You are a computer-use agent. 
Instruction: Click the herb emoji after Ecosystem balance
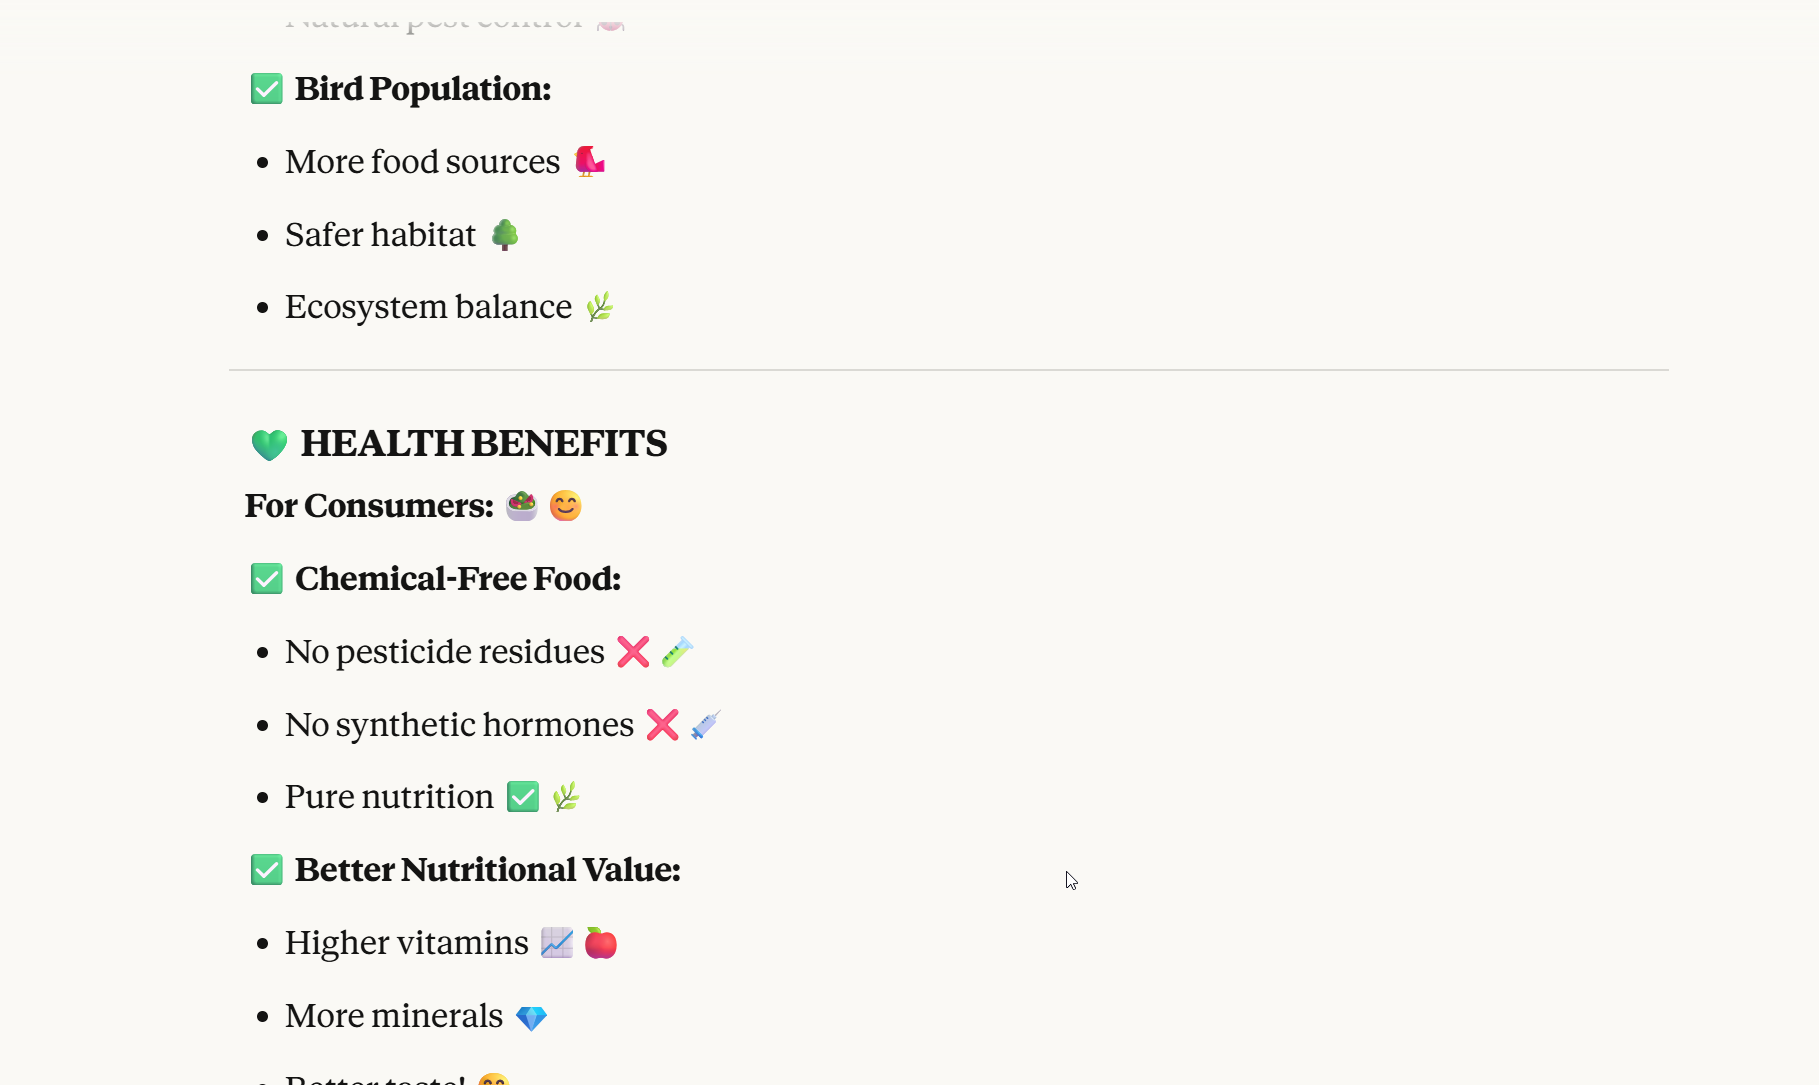(x=599, y=307)
